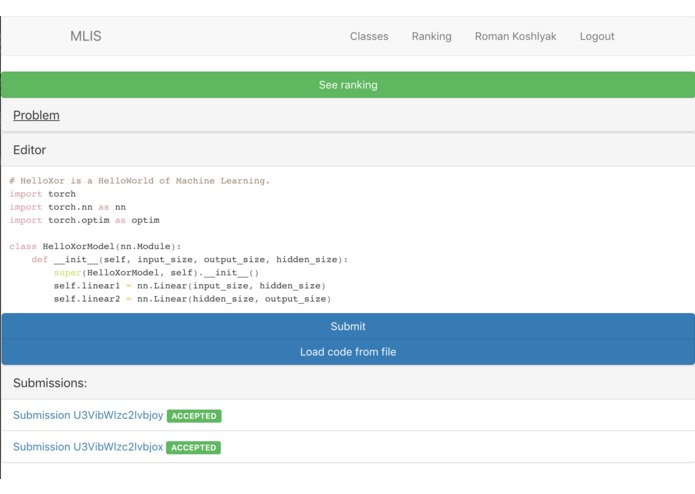Expand the Problem section header
695x494 pixels.
click(36, 115)
